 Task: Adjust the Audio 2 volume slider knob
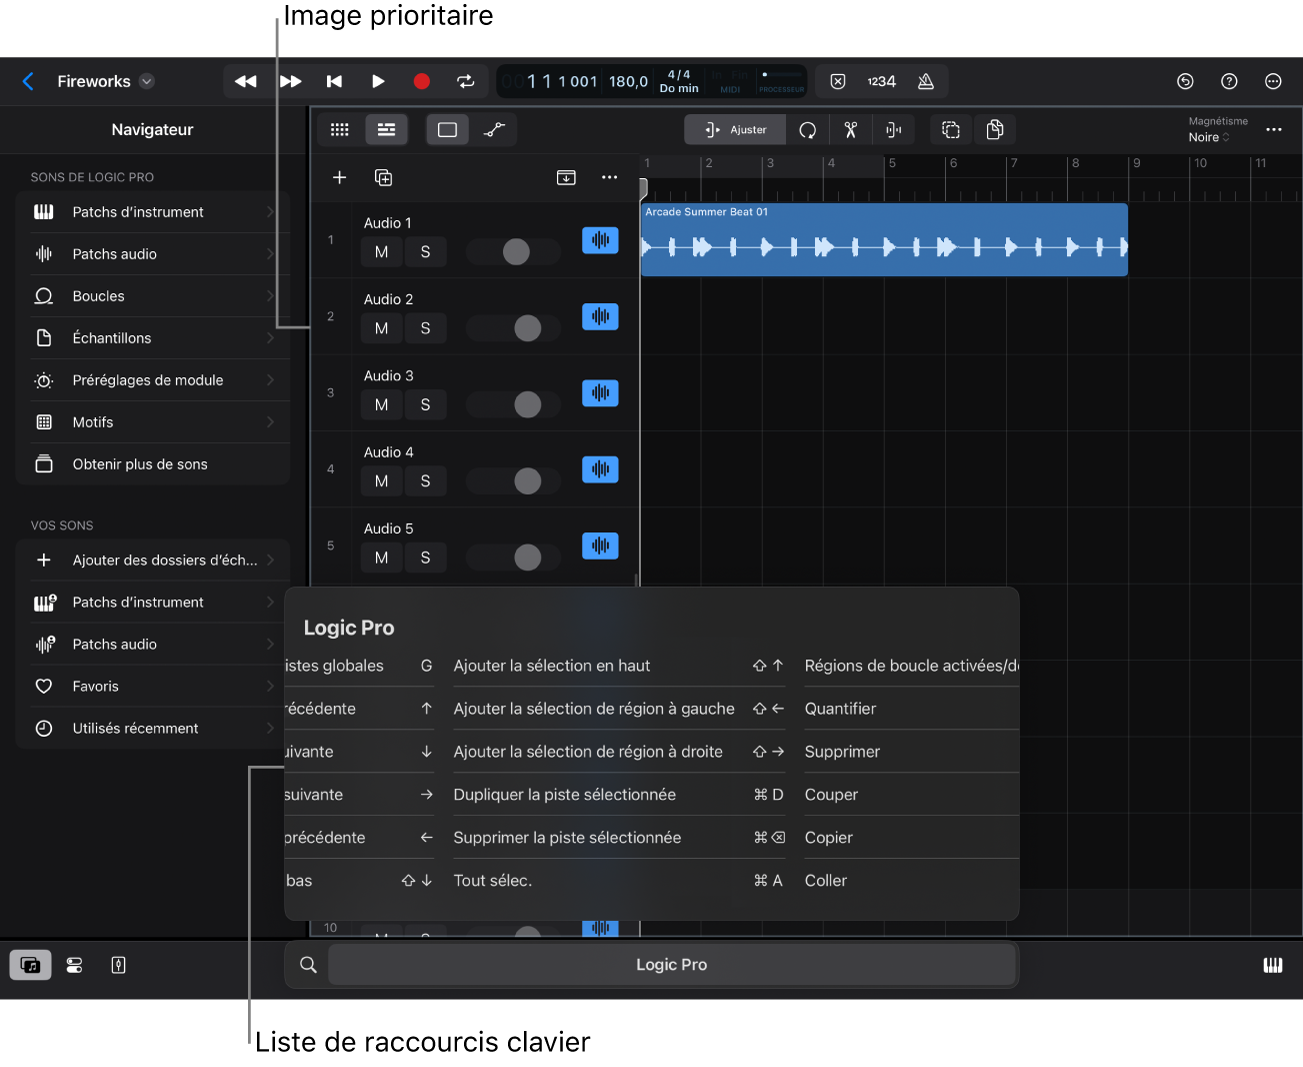527,328
